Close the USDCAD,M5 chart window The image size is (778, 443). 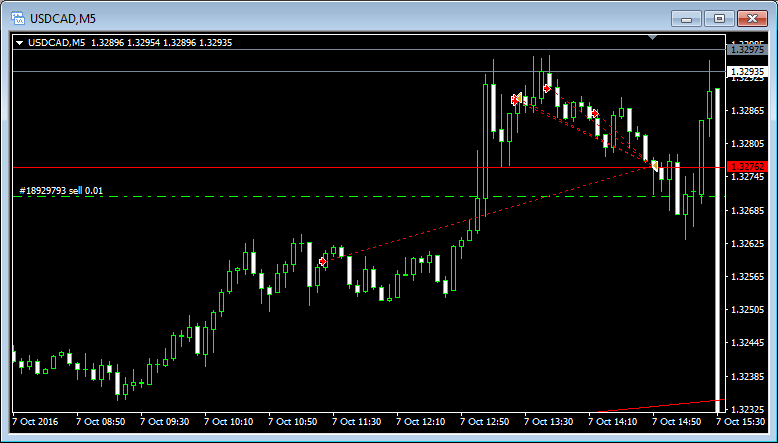click(x=752, y=19)
